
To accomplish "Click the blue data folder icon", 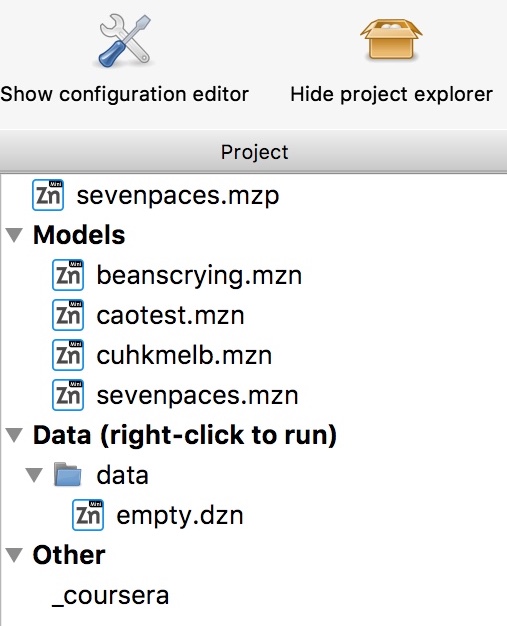I will click(67, 474).
